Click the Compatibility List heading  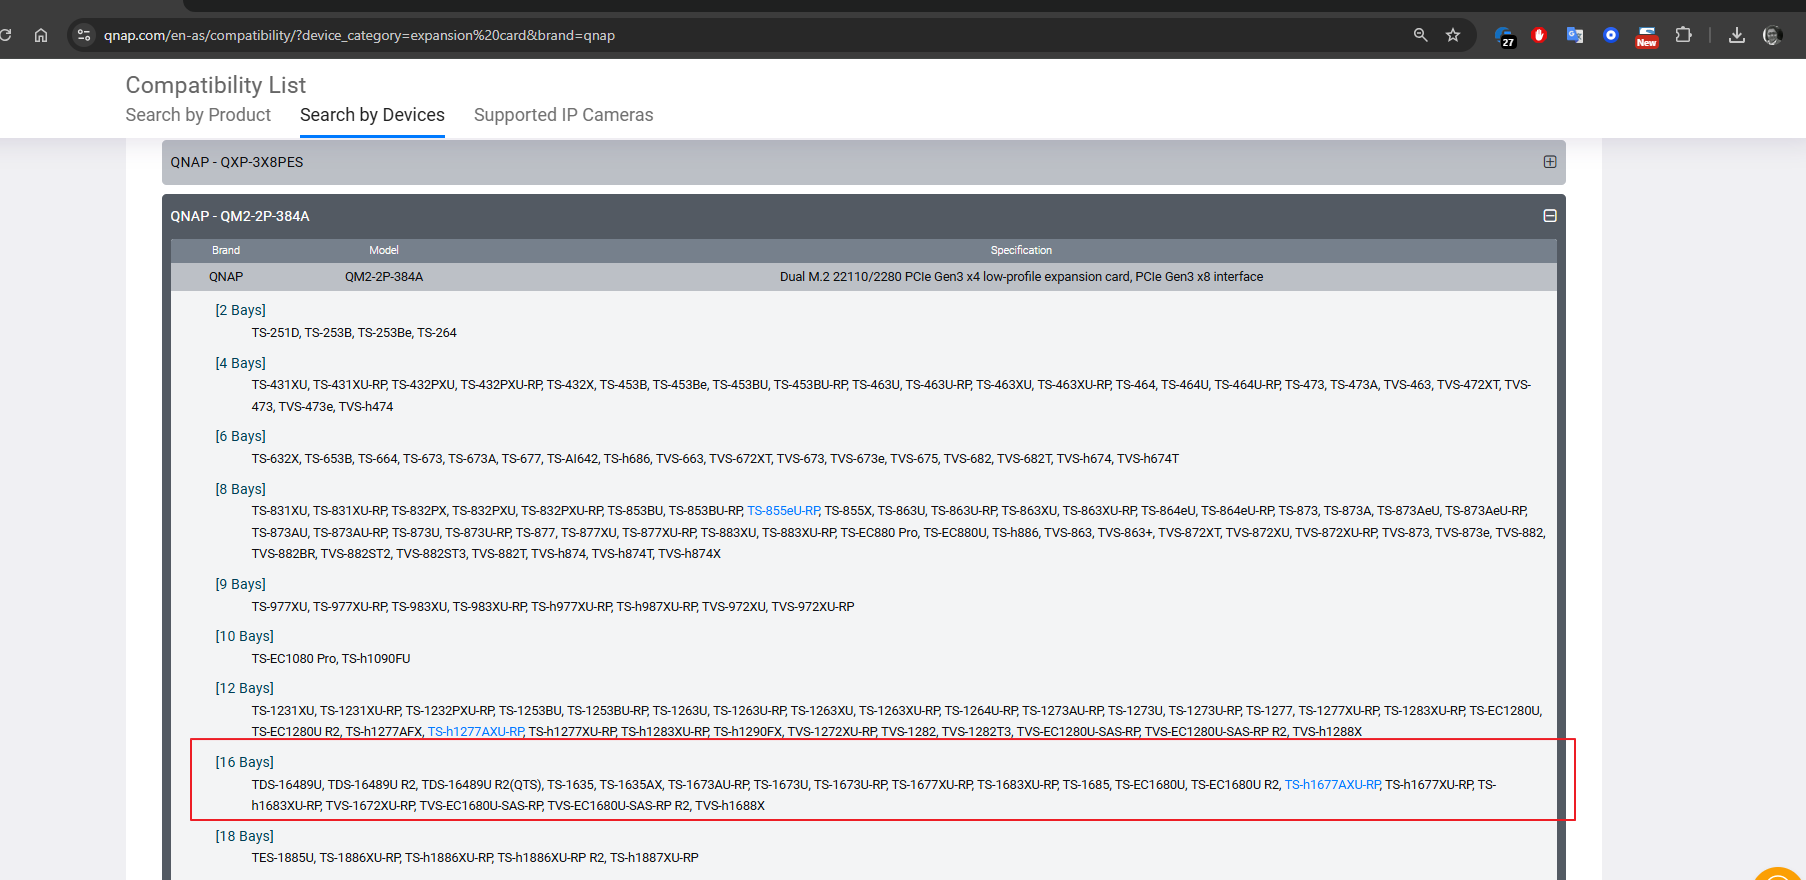point(216,85)
